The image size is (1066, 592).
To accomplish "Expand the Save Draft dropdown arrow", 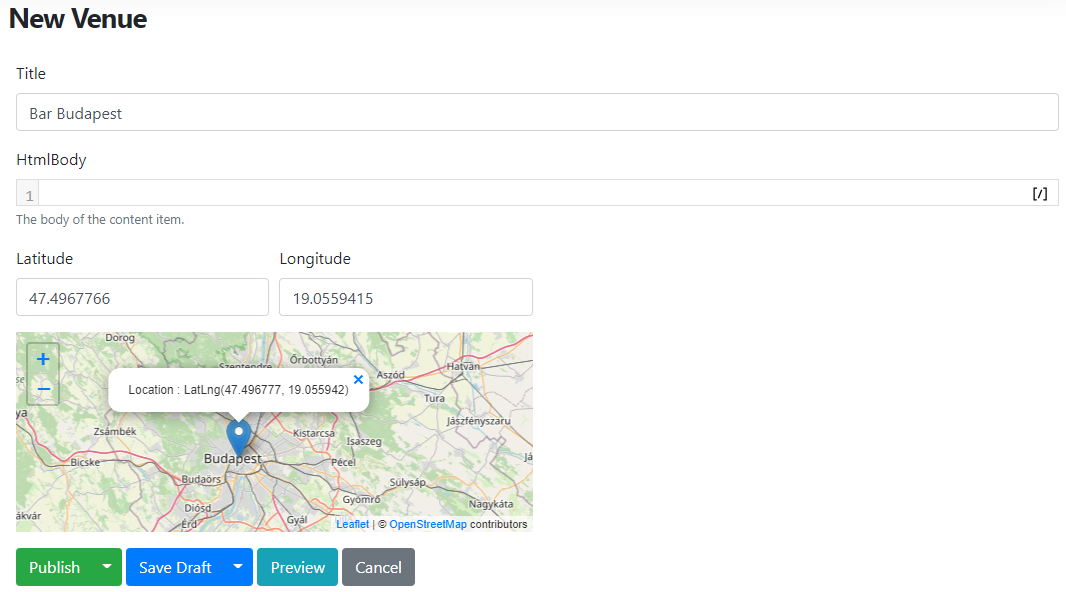I will [238, 567].
